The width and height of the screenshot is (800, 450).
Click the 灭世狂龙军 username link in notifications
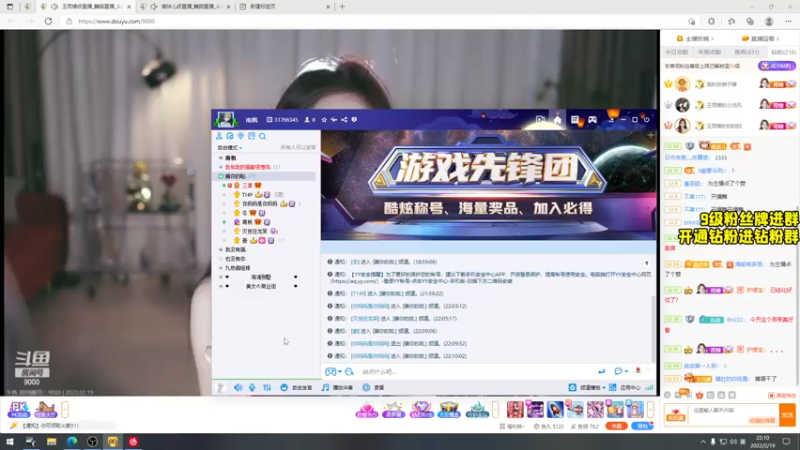point(365,319)
